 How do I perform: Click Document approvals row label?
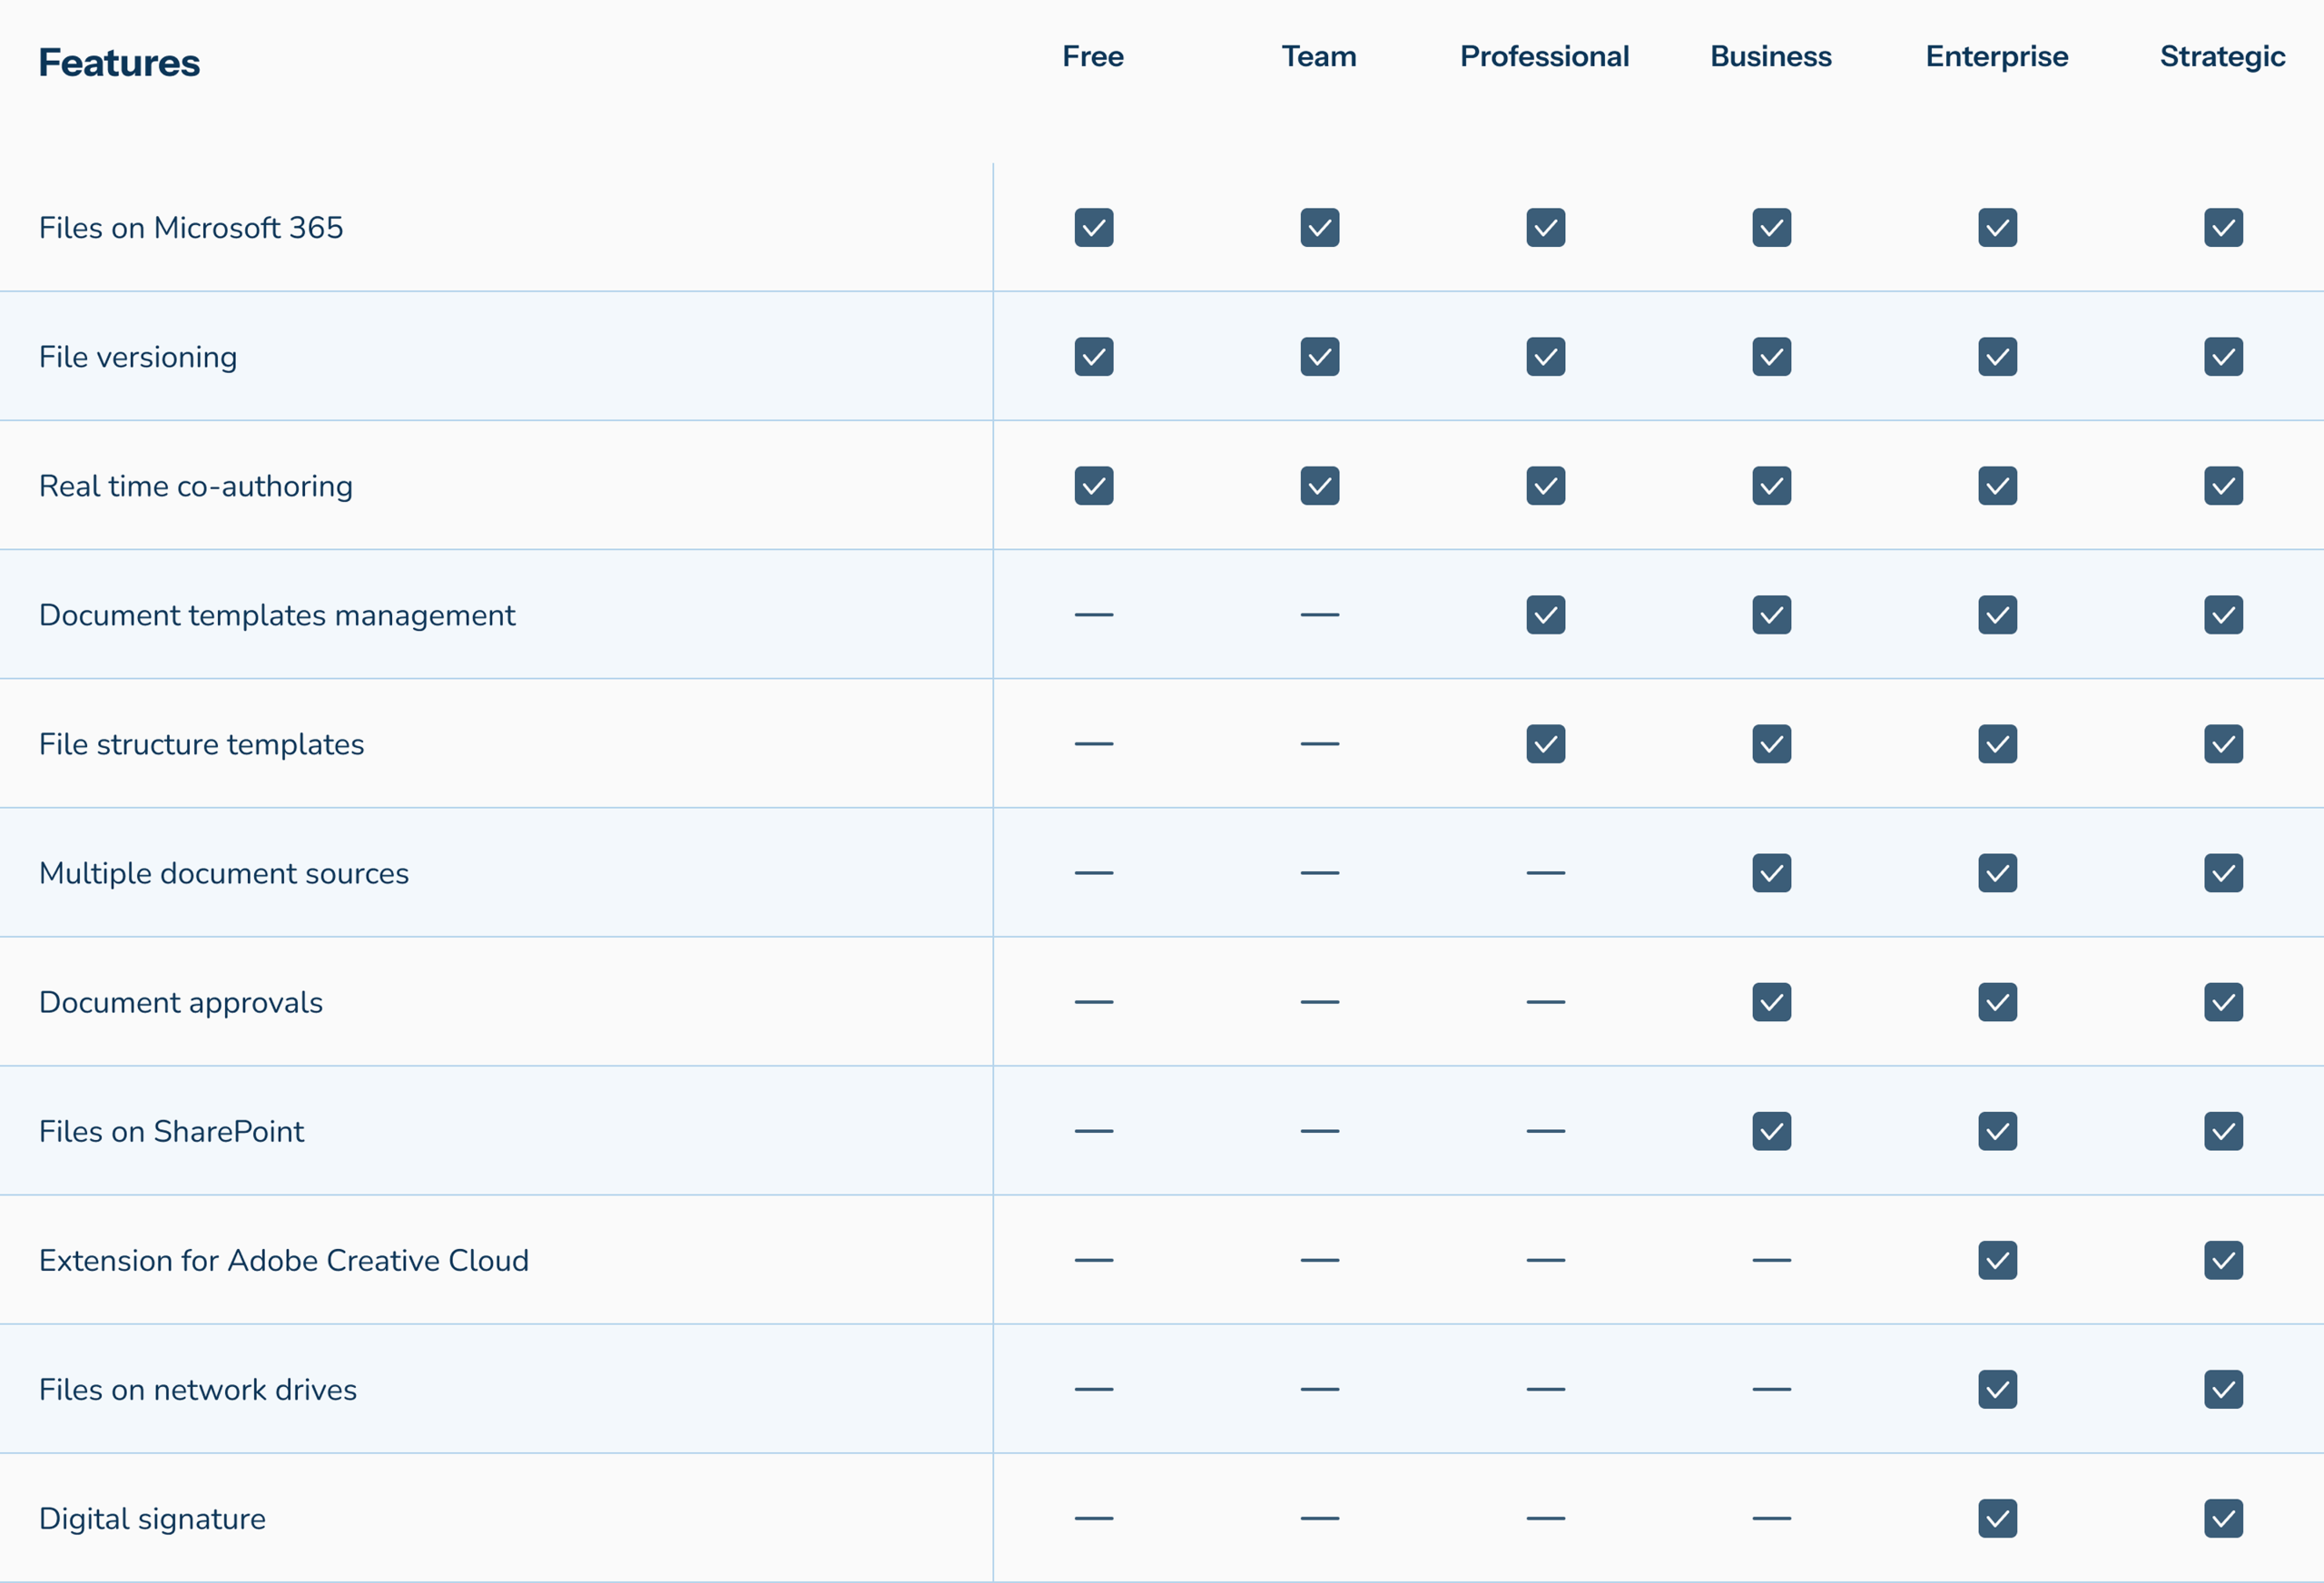181,1002
